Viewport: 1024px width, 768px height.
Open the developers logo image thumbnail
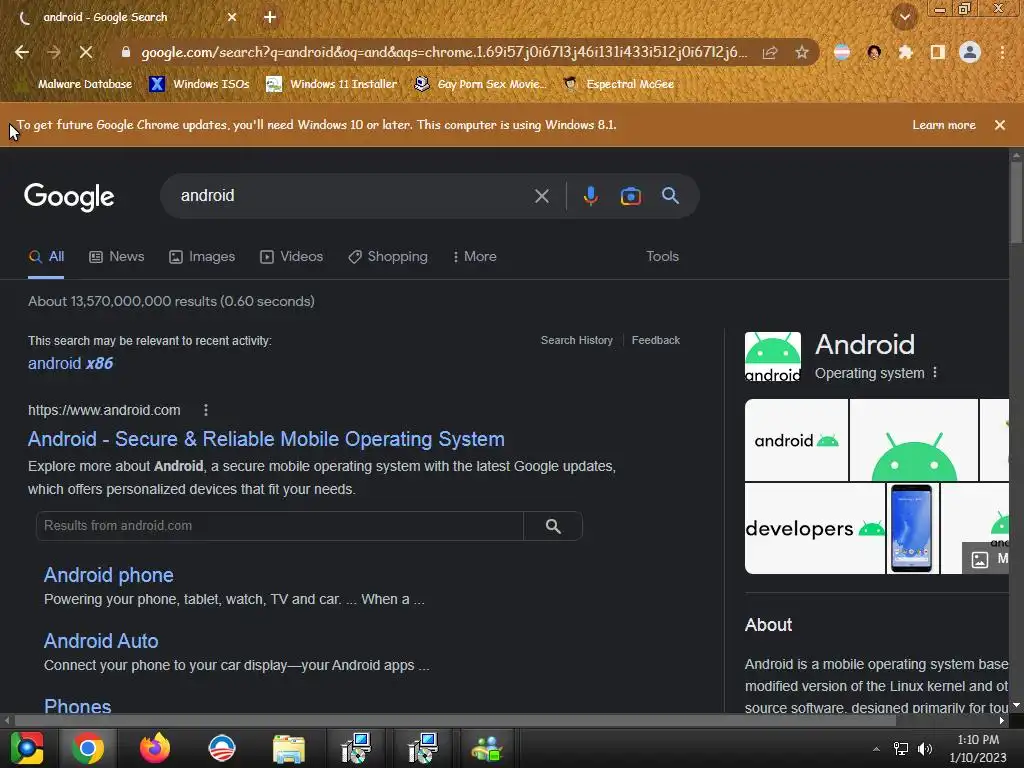pos(814,528)
